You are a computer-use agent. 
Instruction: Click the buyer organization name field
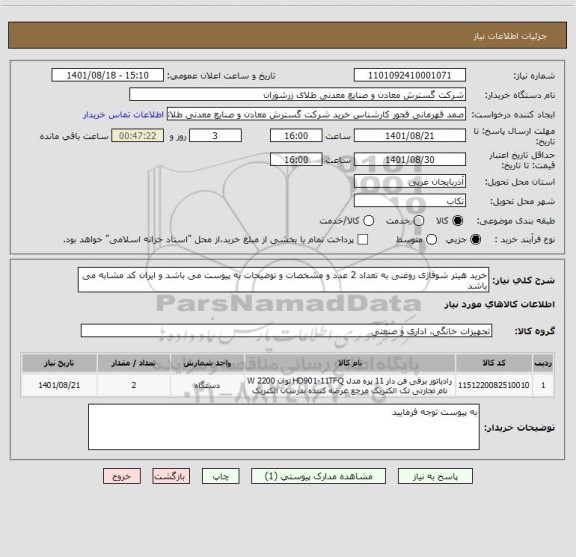point(297,95)
